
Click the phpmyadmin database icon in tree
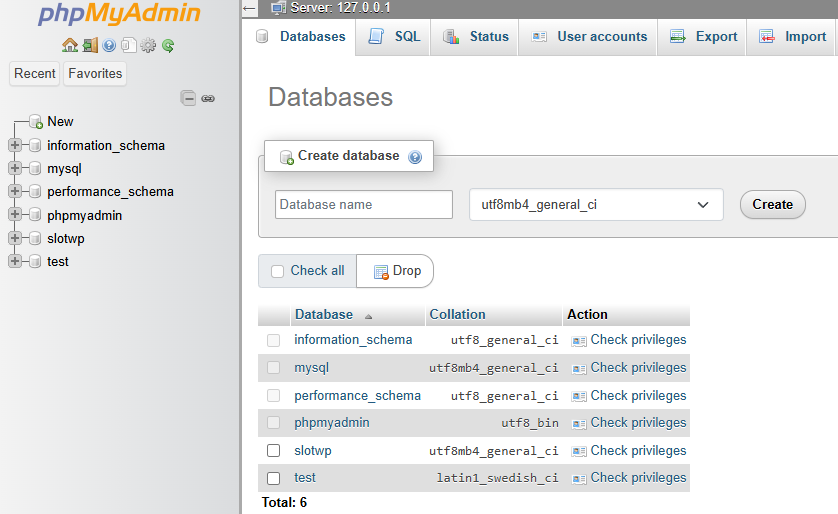point(35,215)
